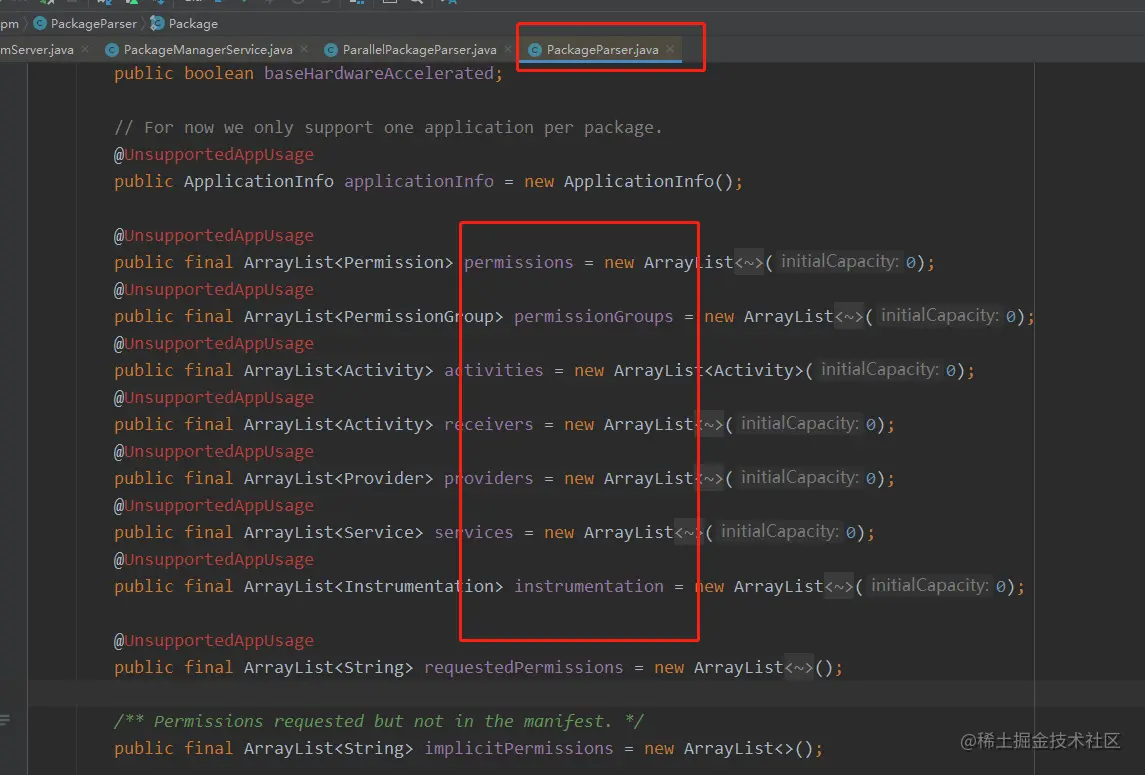Switch to the ParallelPackageParser.java tab
This screenshot has height=775, width=1145.
pos(419,50)
